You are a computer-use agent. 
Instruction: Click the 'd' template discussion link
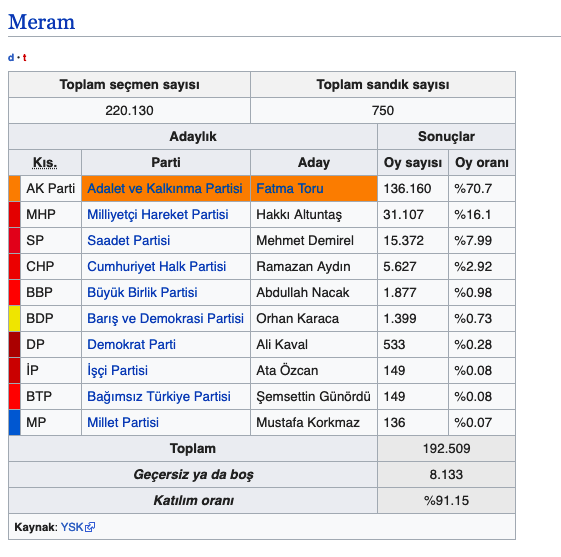coord(11,57)
